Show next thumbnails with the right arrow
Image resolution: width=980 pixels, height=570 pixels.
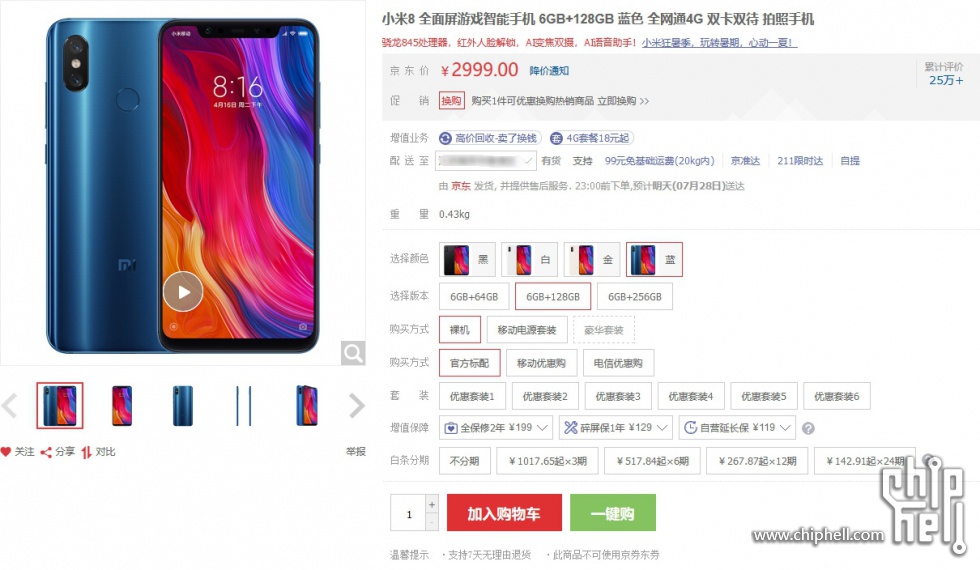click(x=356, y=406)
